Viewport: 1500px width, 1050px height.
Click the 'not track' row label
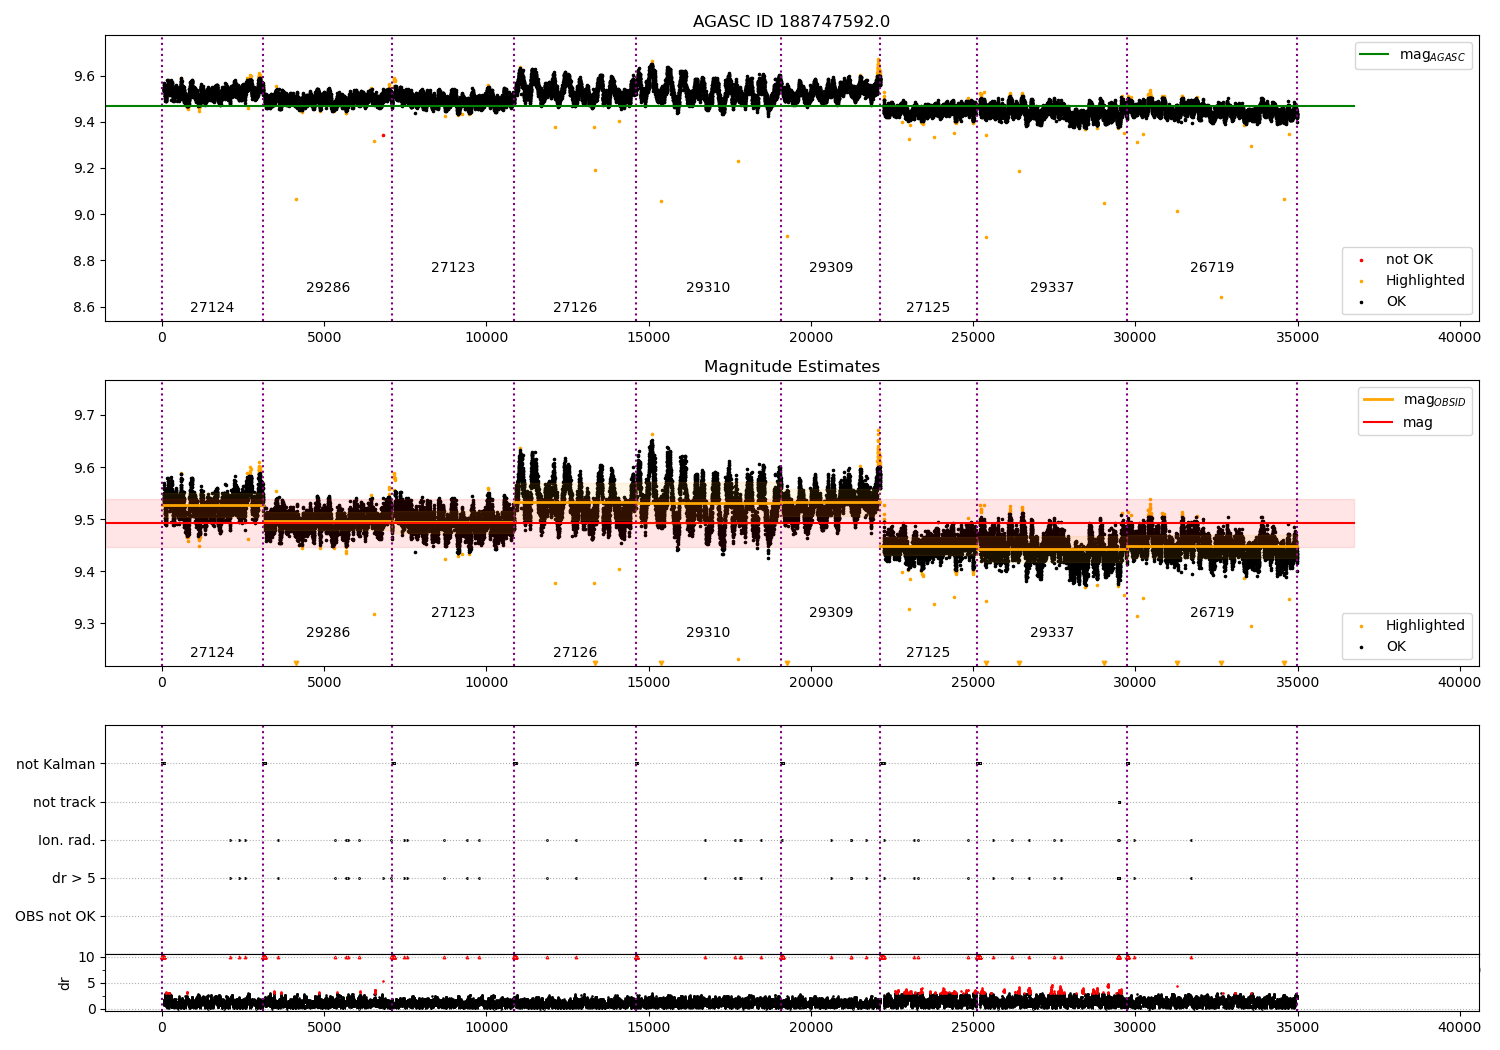64,803
